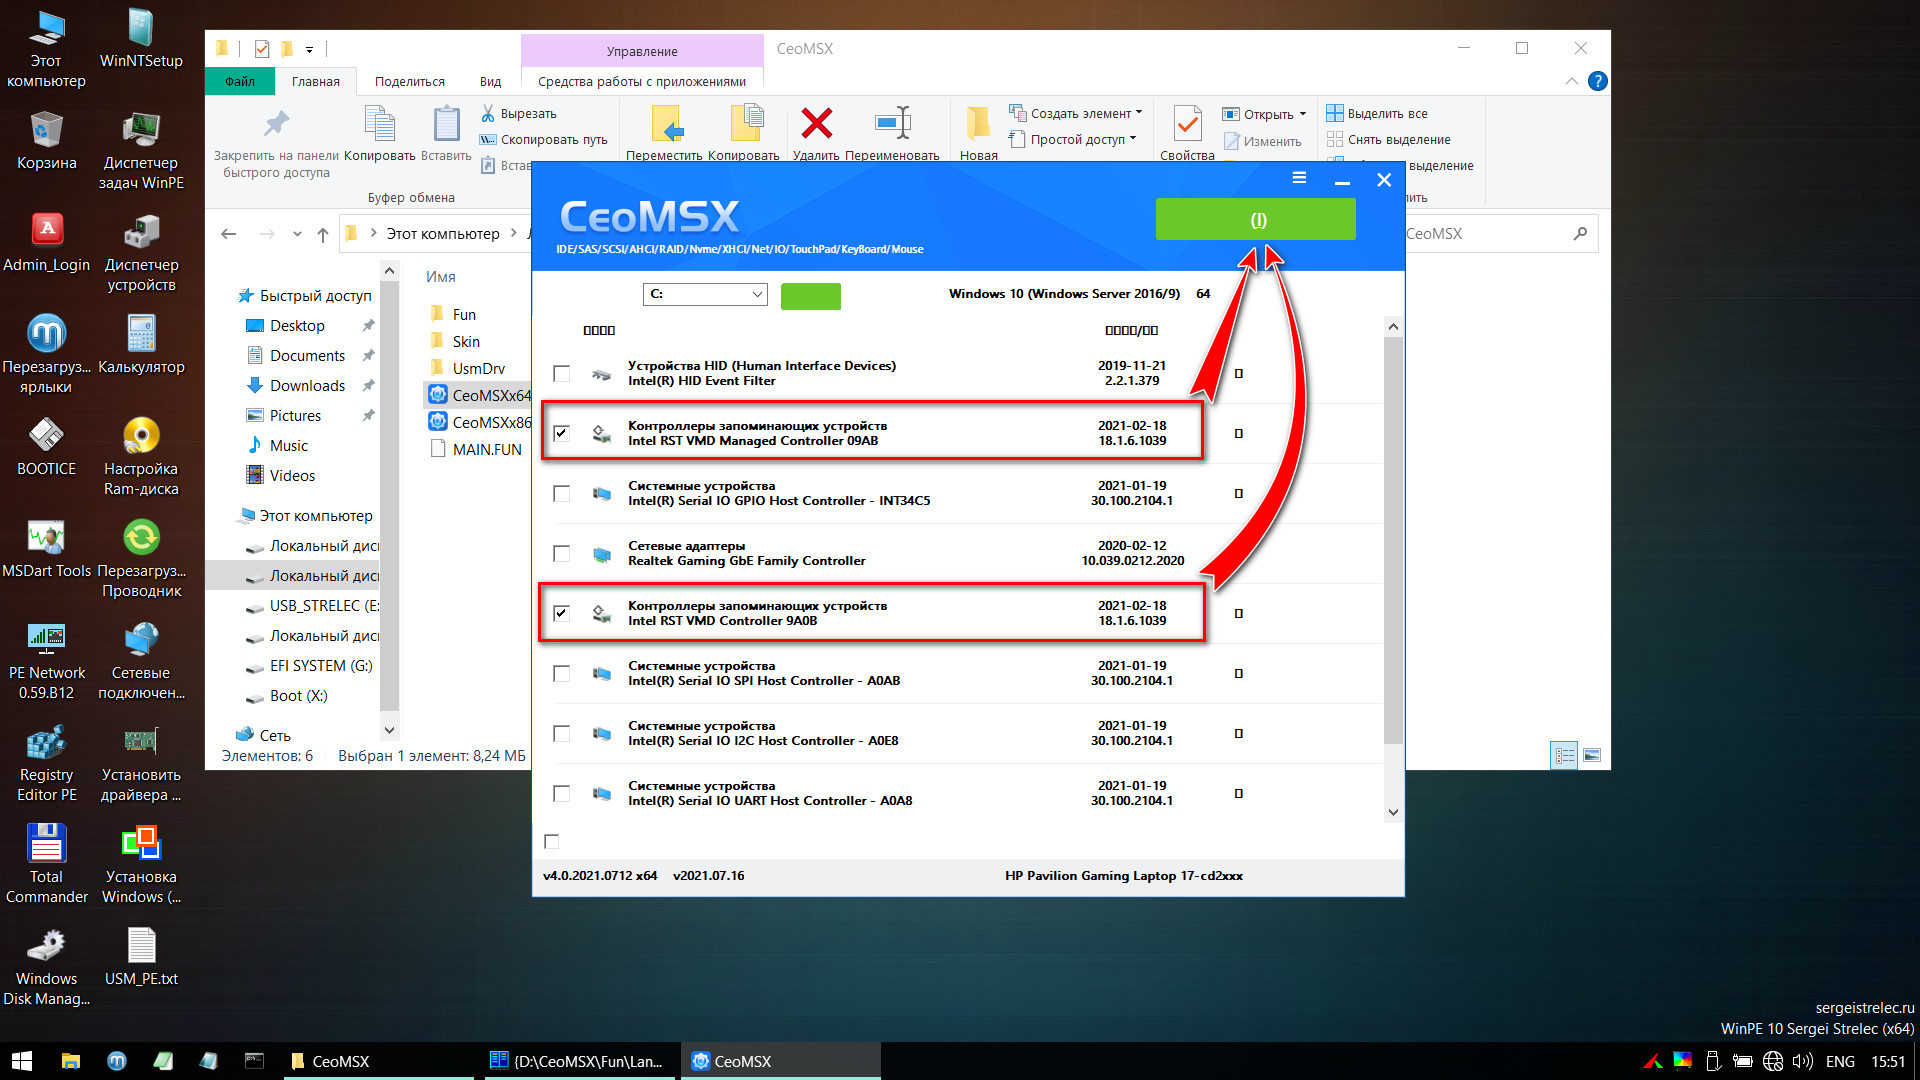The width and height of the screenshot is (1920, 1080).
Task: Click Explorer up-directory arrow
Action: coord(322,234)
